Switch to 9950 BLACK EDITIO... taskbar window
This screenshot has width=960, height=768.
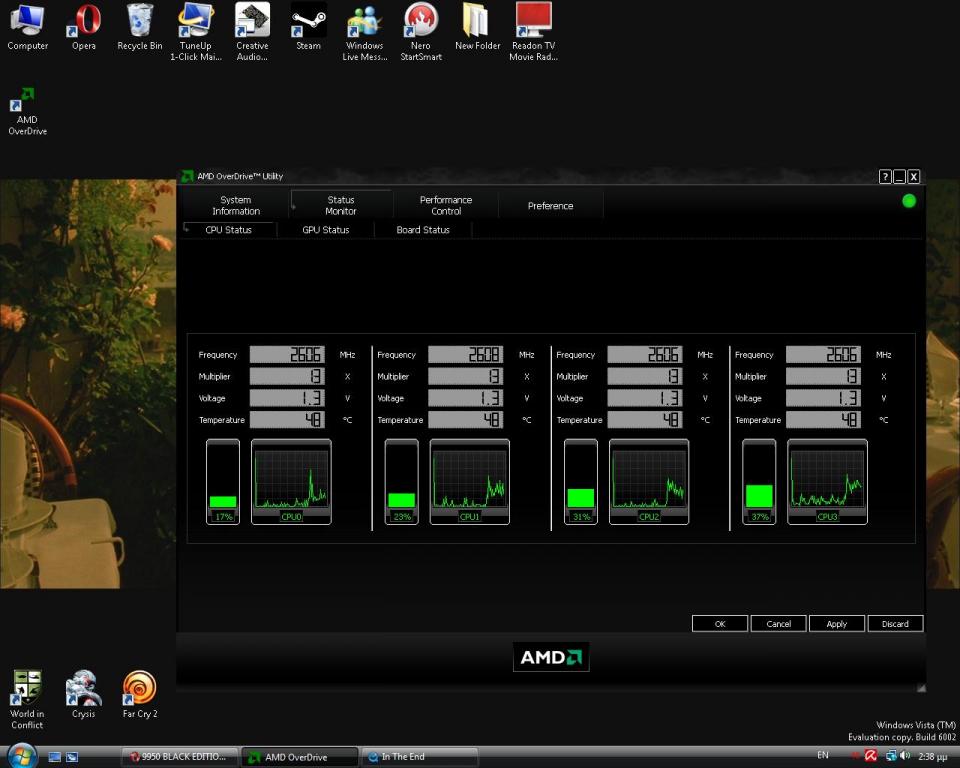coord(179,757)
